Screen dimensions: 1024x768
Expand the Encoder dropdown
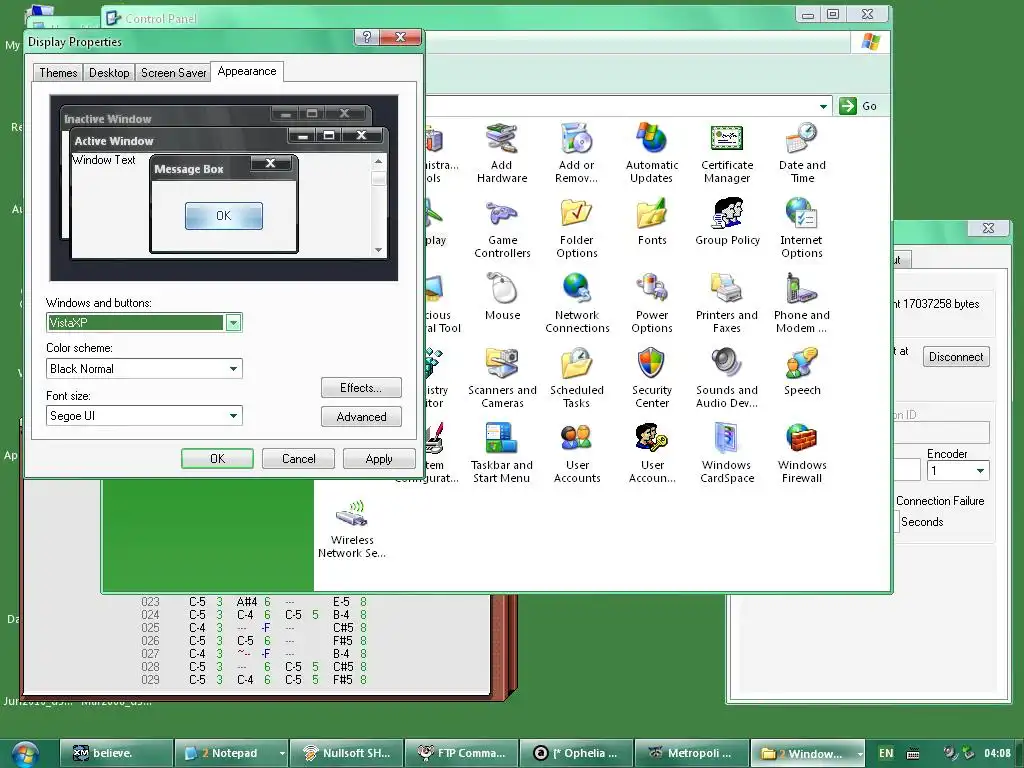point(980,471)
